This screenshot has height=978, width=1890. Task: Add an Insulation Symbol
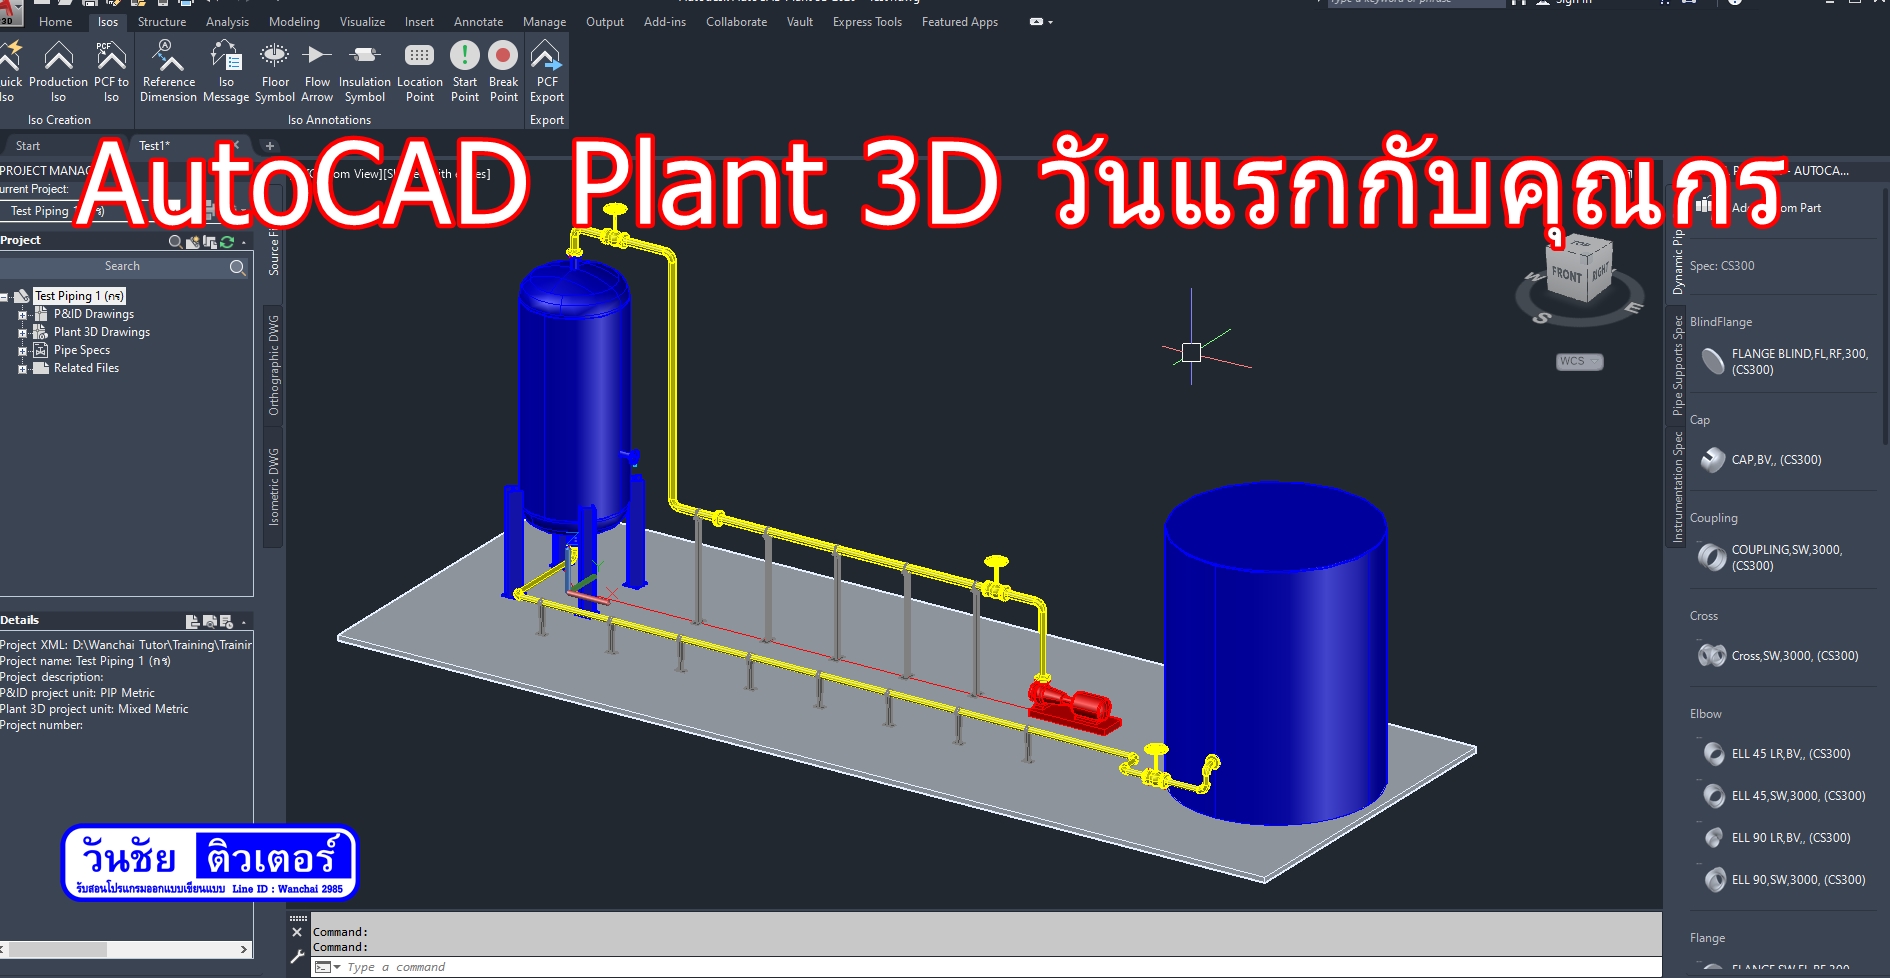[365, 71]
